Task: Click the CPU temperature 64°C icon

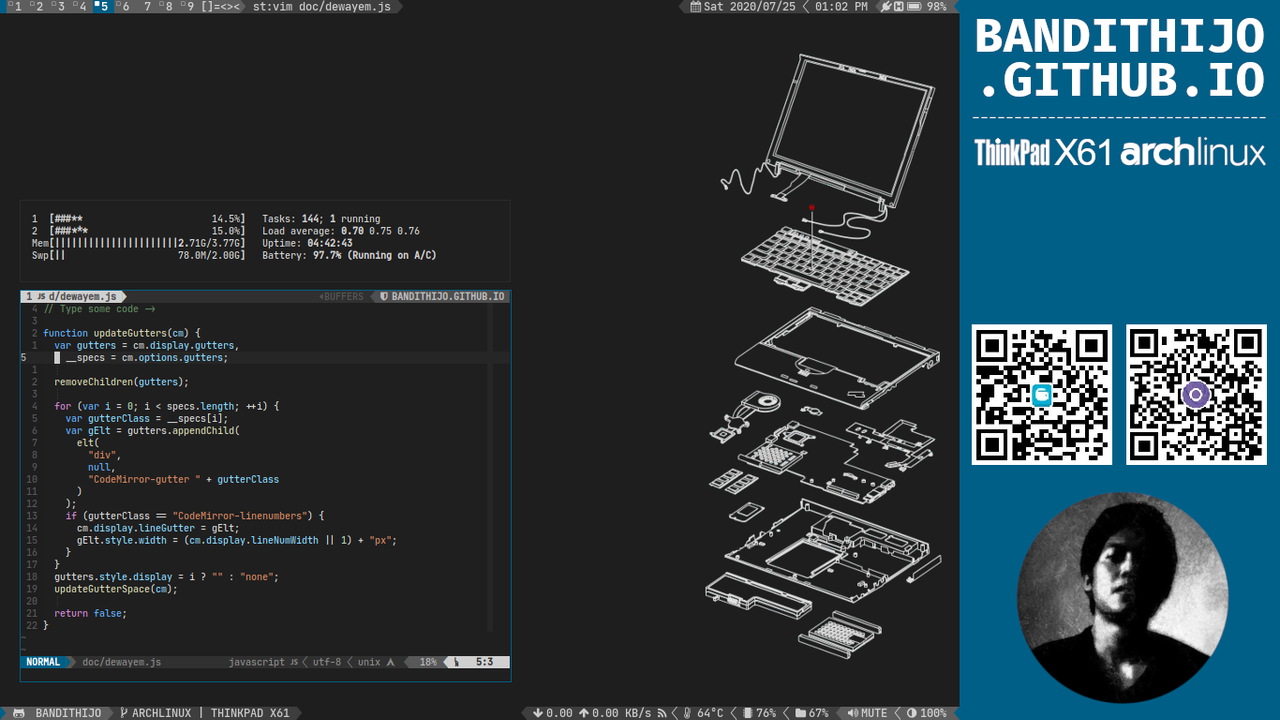Action: click(x=687, y=713)
